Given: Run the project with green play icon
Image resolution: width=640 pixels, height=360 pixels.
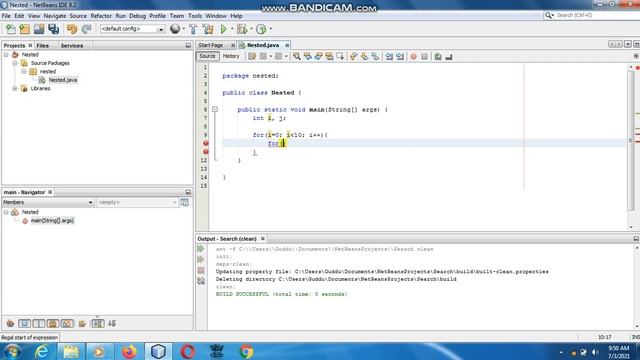Looking at the screenshot, I should click(x=223, y=29).
